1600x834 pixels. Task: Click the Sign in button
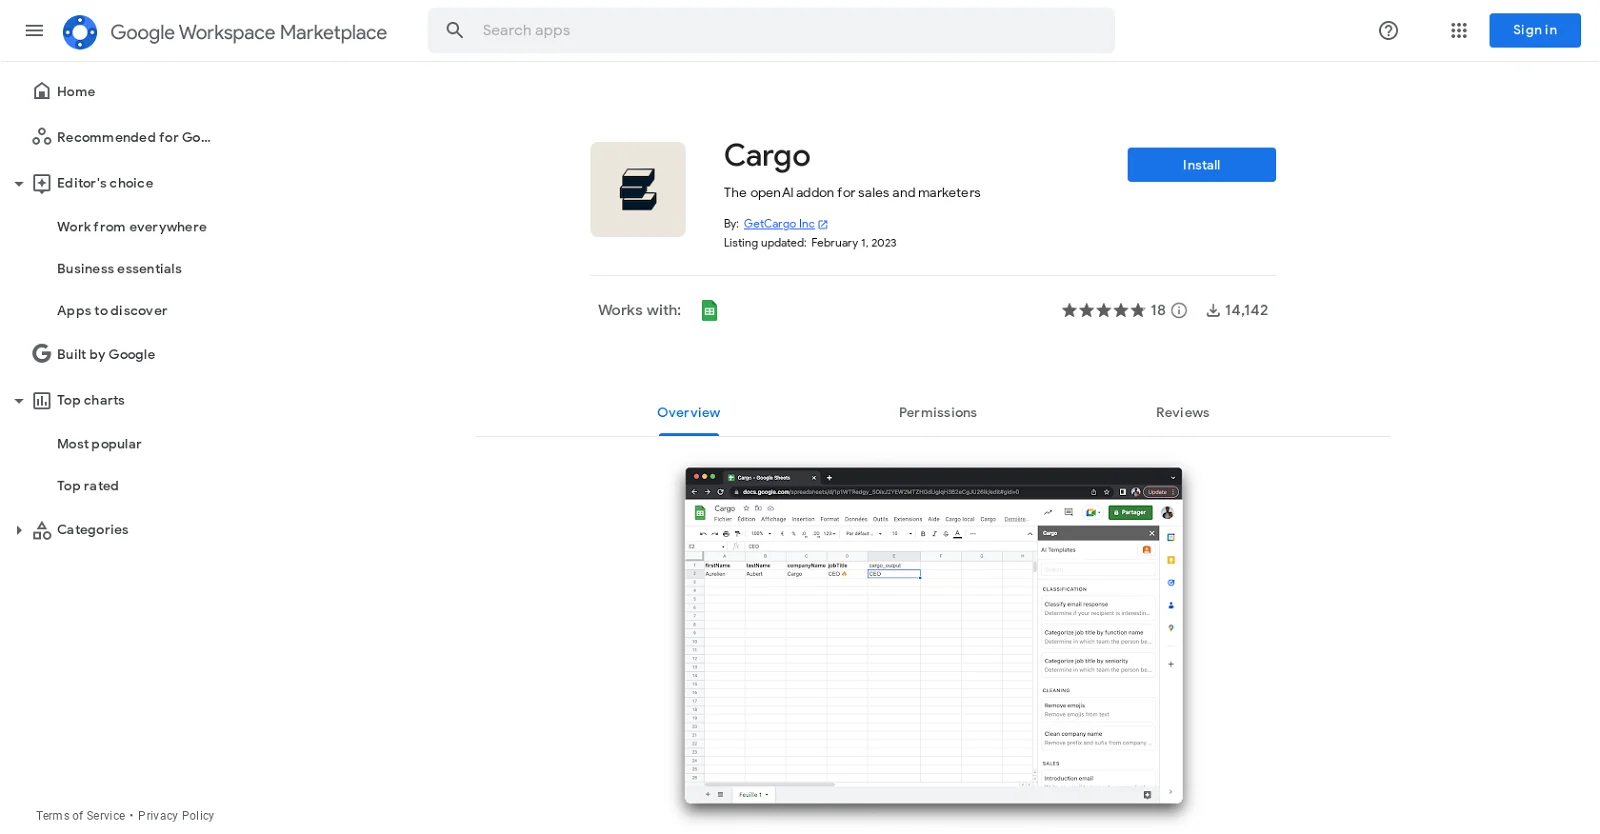click(1534, 31)
